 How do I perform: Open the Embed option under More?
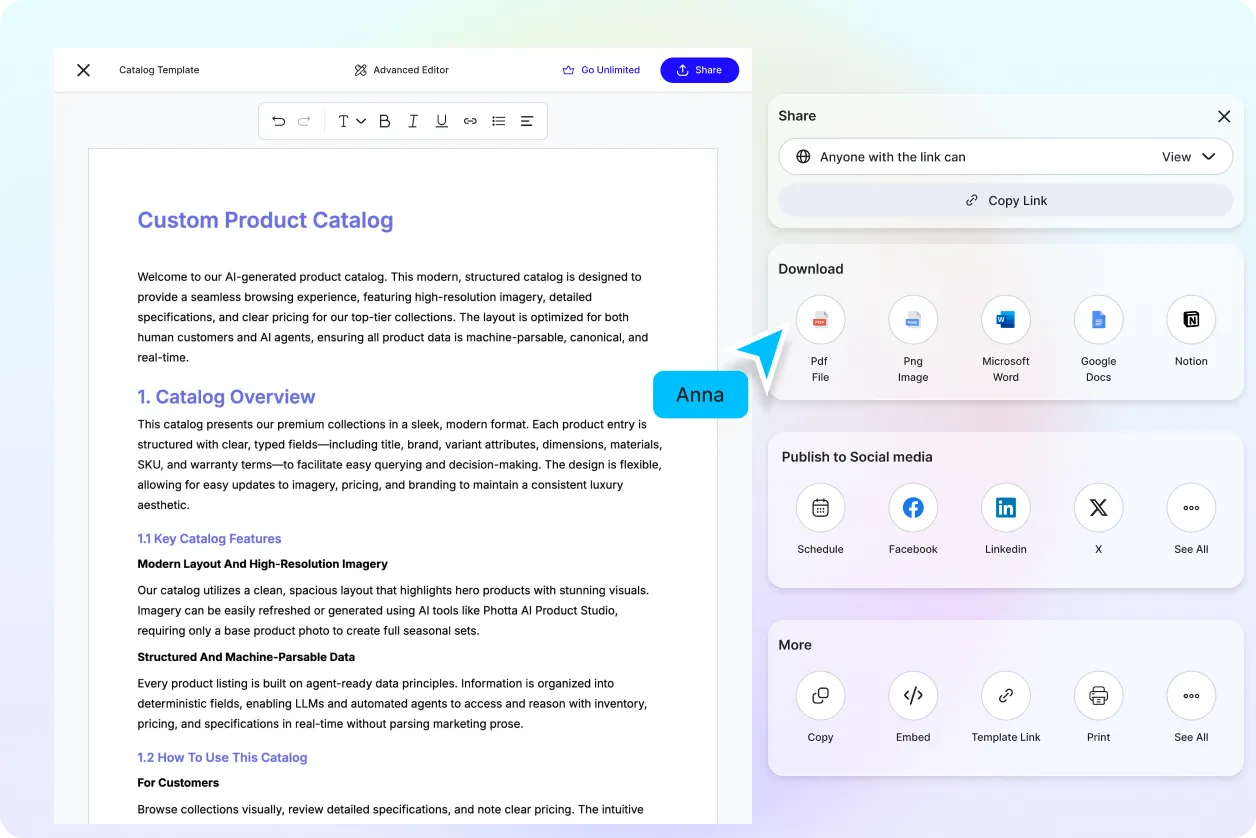[x=913, y=695]
